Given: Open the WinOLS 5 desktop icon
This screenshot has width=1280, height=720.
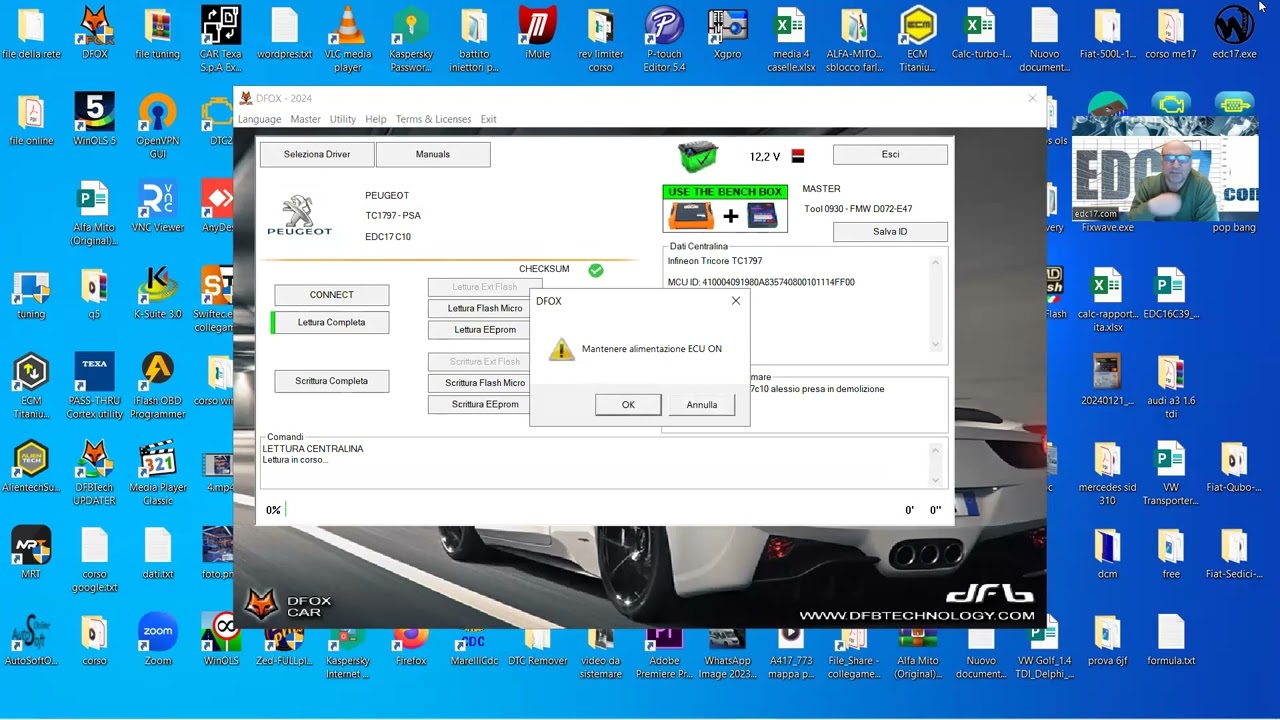Looking at the screenshot, I should (95, 120).
